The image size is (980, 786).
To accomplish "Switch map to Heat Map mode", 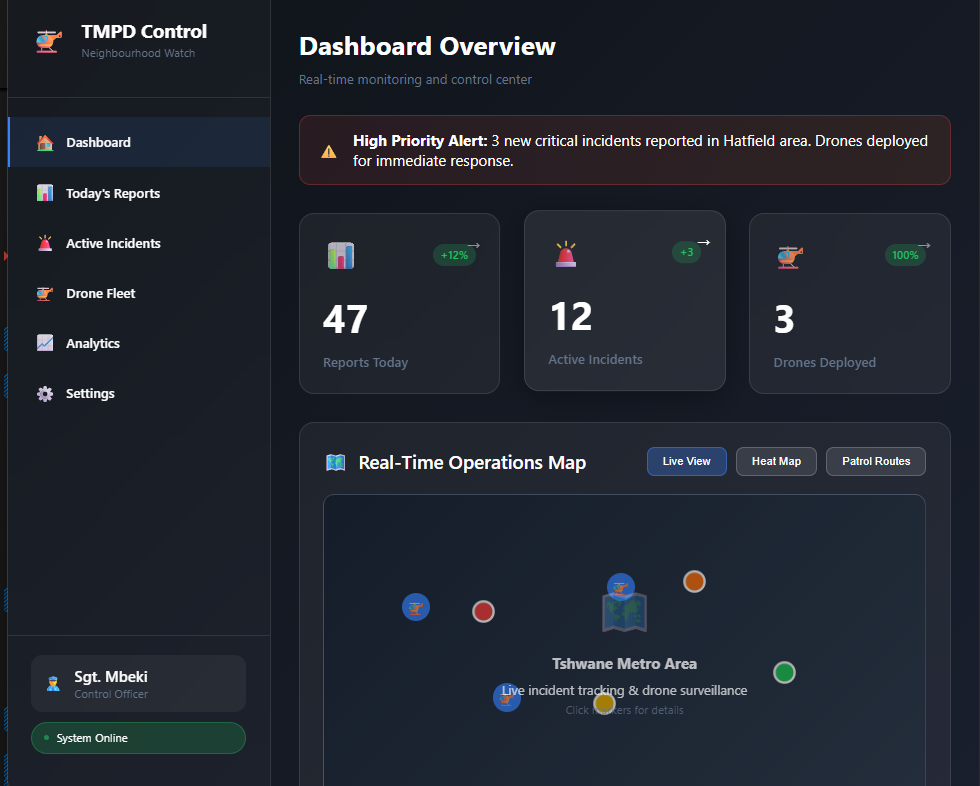I will 776,461.
